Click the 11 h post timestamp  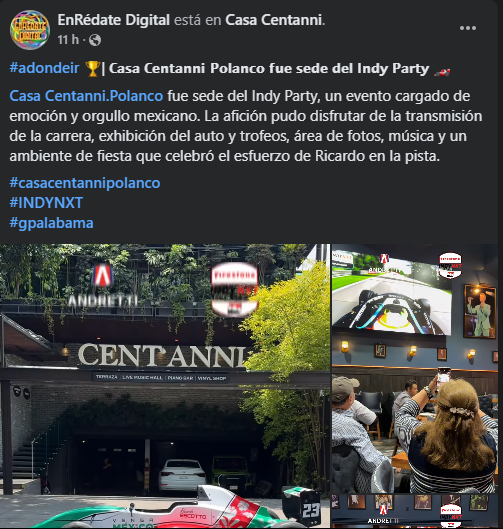[68, 40]
